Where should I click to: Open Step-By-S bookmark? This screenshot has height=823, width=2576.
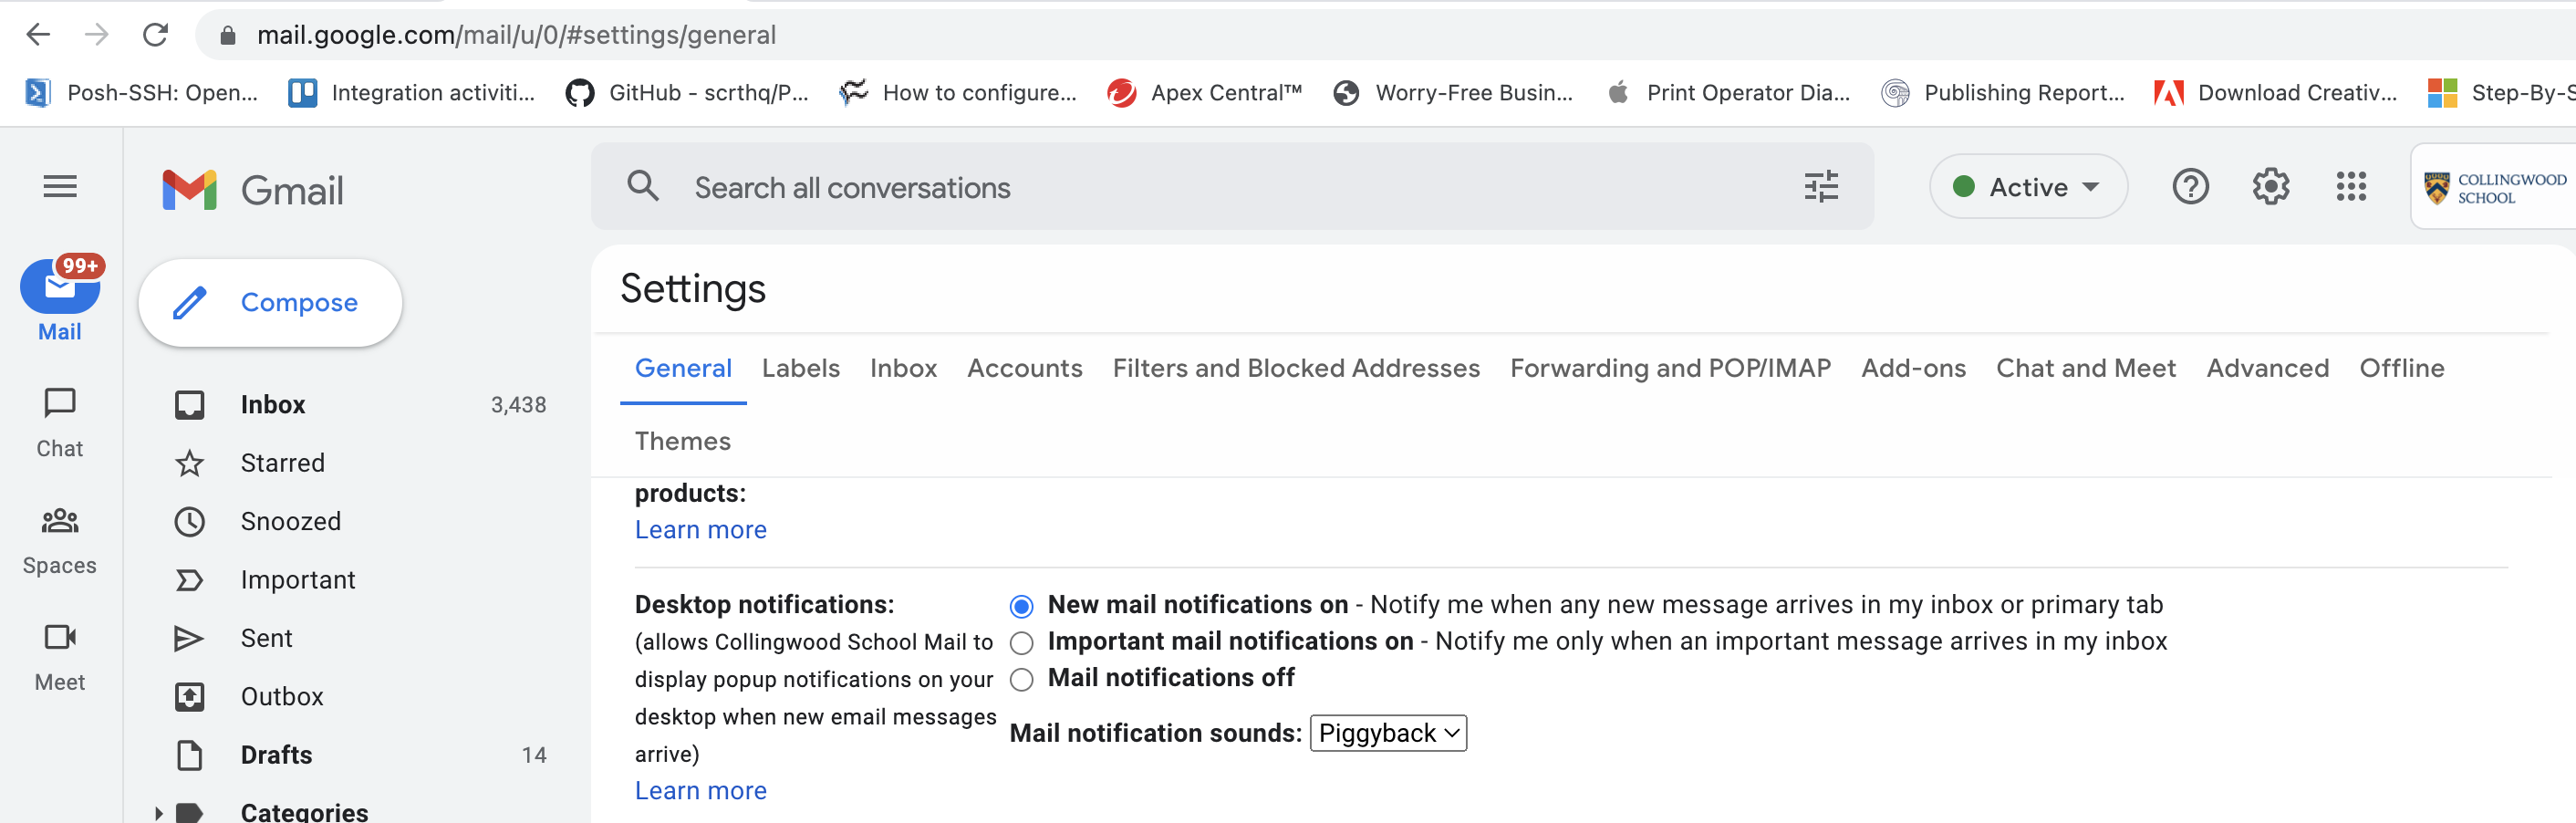coord(2501,93)
